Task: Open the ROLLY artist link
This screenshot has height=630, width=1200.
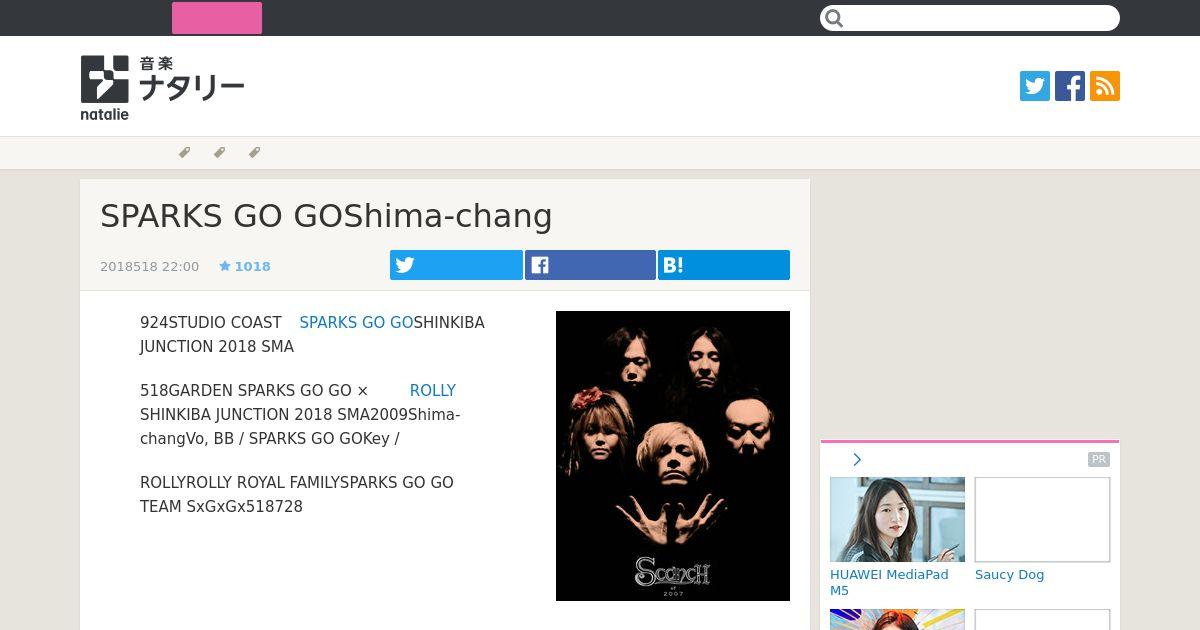Action: [x=433, y=391]
